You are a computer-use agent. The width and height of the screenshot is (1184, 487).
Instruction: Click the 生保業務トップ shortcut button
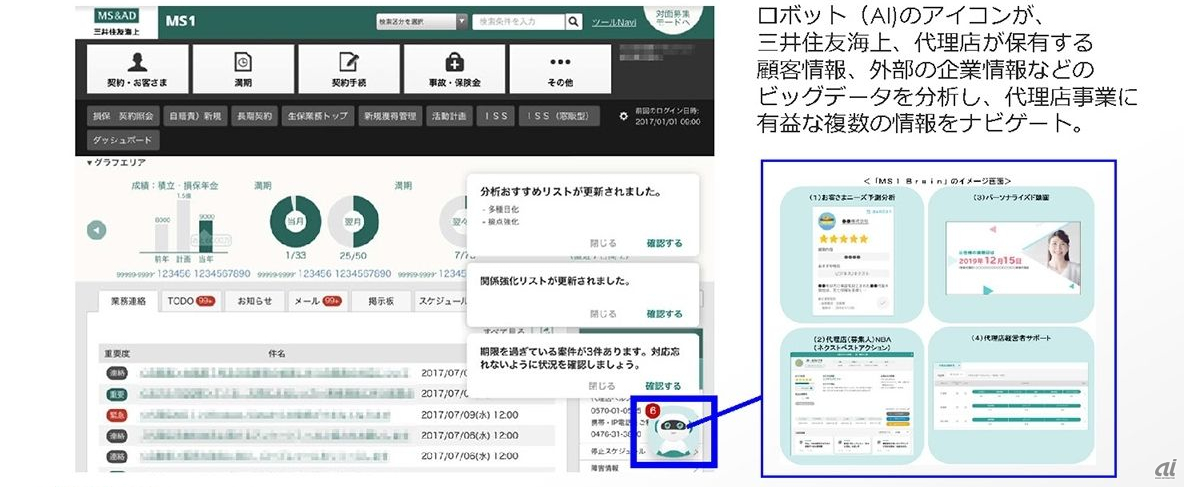pos(317,117)
